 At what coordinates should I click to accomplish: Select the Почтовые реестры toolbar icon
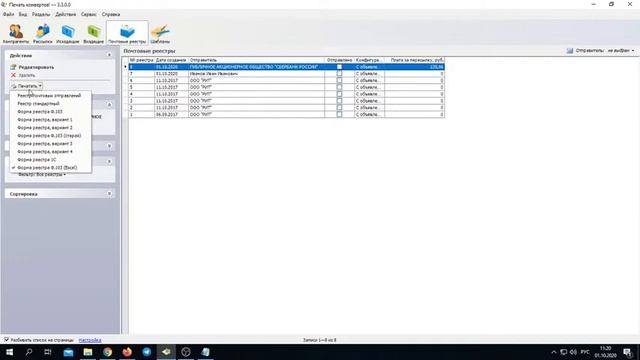127,32
